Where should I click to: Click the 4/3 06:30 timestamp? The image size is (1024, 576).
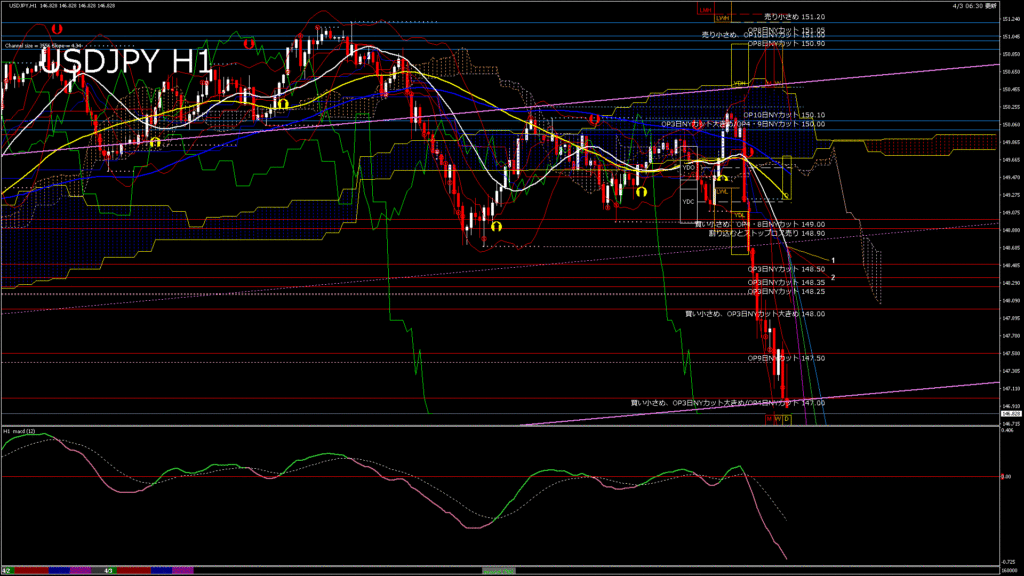975,5
